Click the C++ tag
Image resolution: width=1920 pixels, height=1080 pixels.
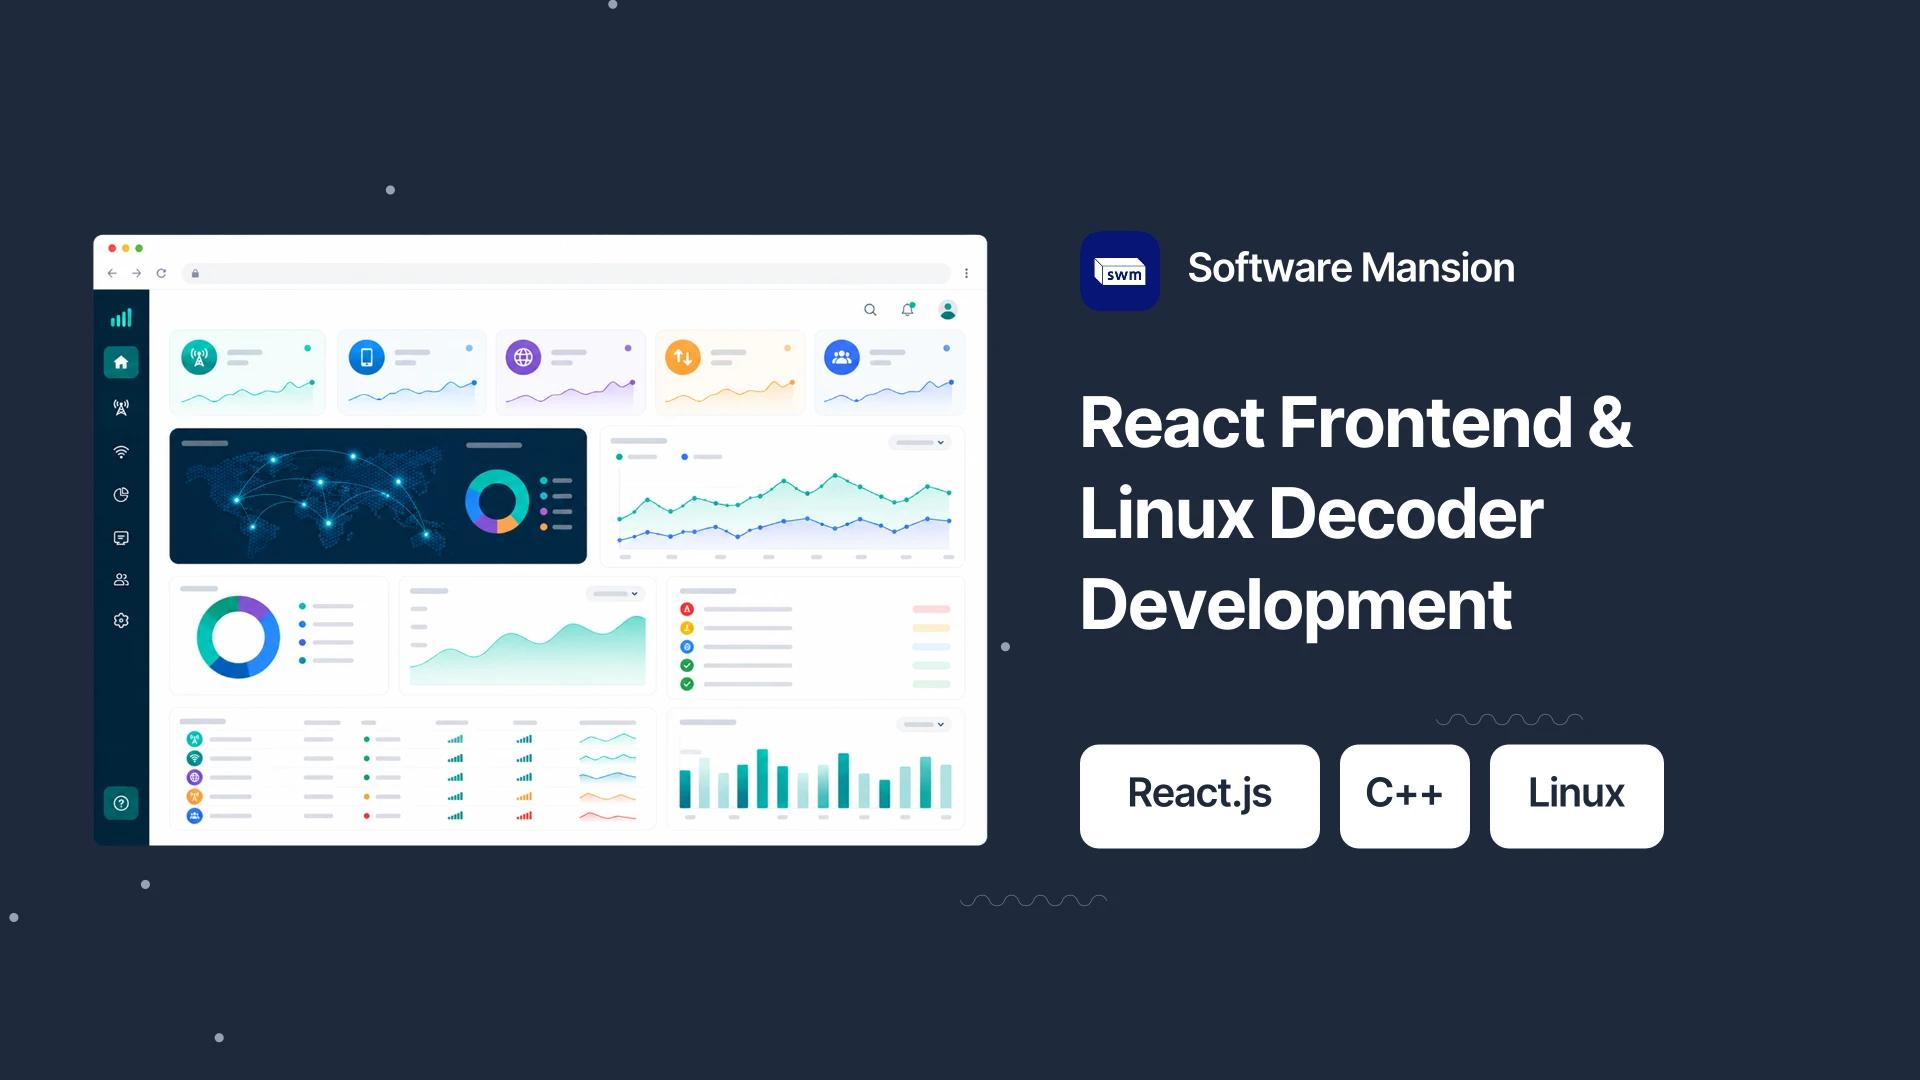coord(1405,796)
